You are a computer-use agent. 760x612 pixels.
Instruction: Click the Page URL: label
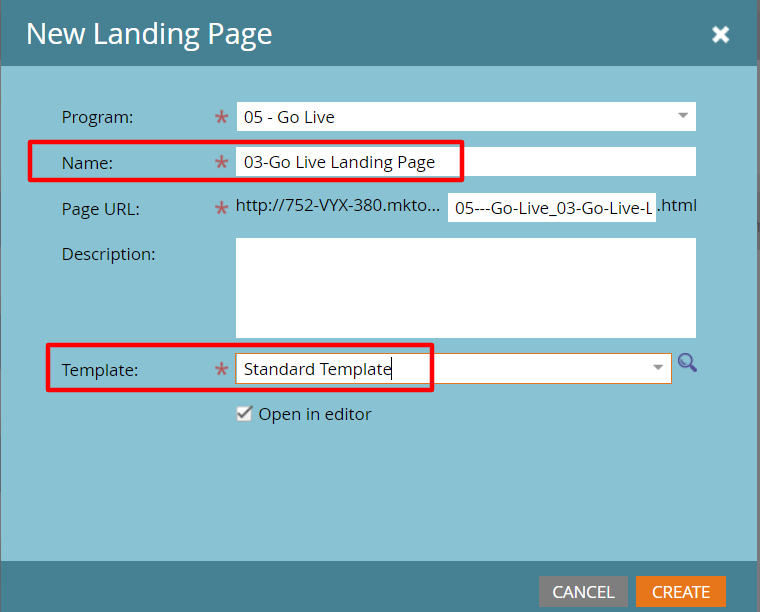tap(101, 209)
